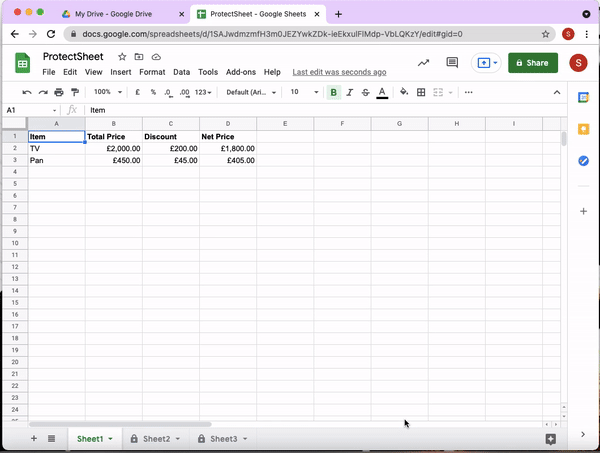Expand merge cells options arrow
Viewport: 600px width, 453px height.
(450, 93)
